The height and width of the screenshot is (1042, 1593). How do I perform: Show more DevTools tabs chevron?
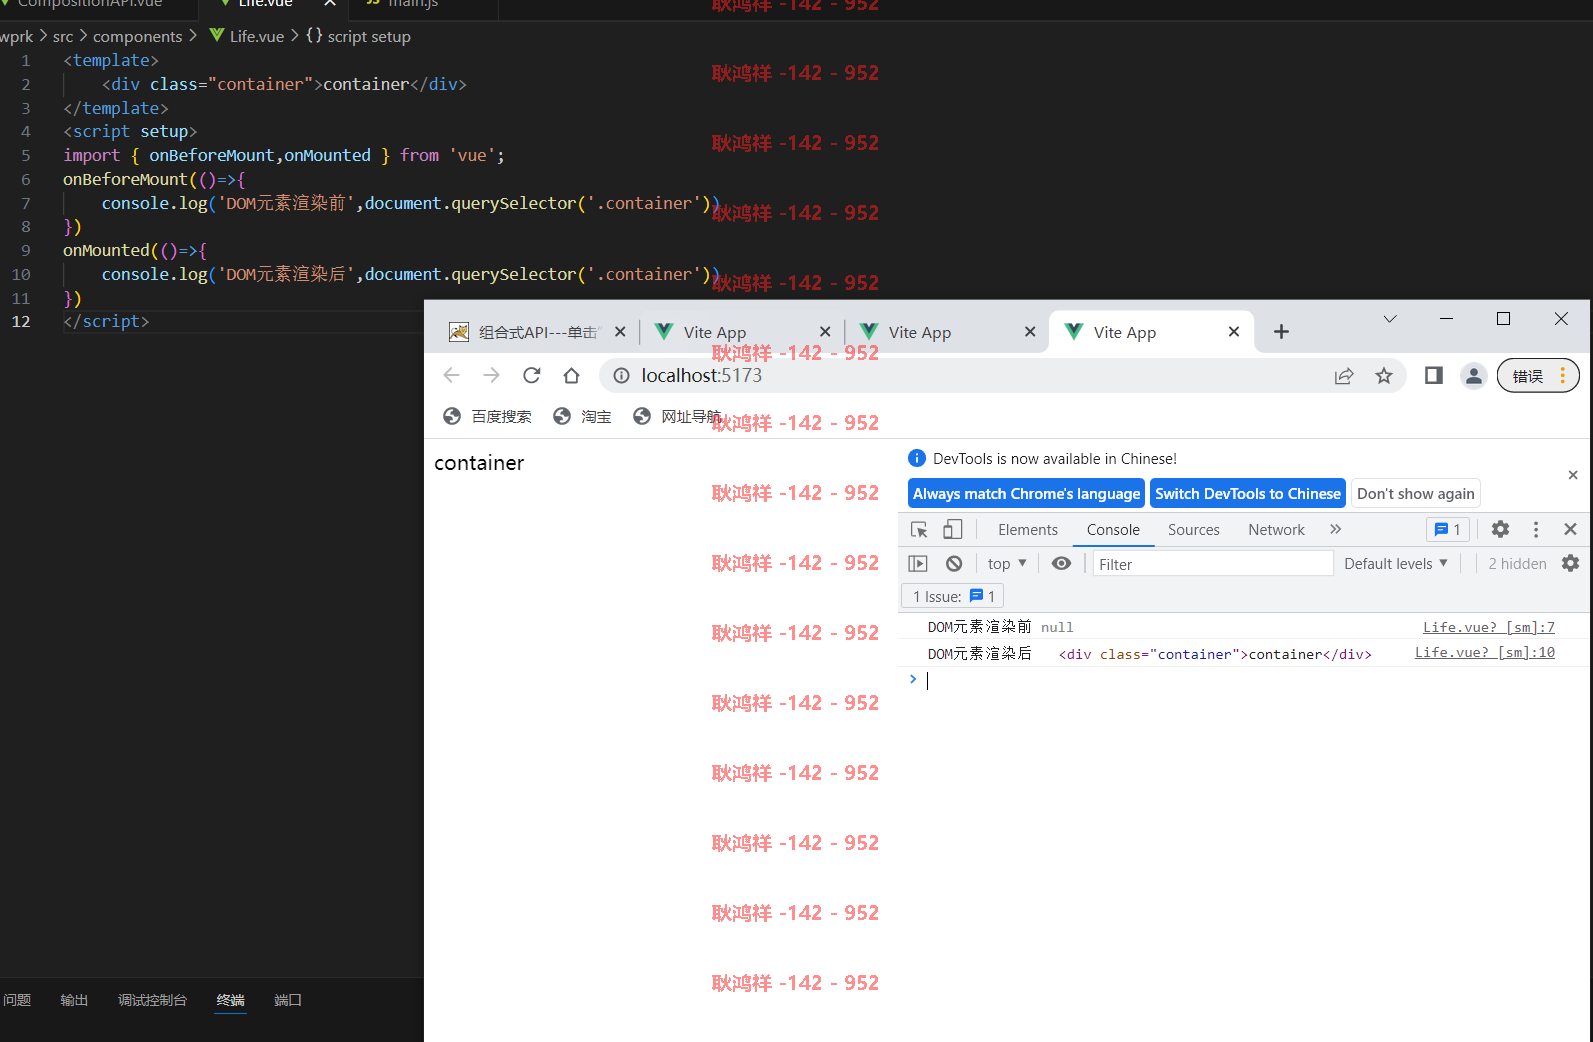(x=1335, y=529)
